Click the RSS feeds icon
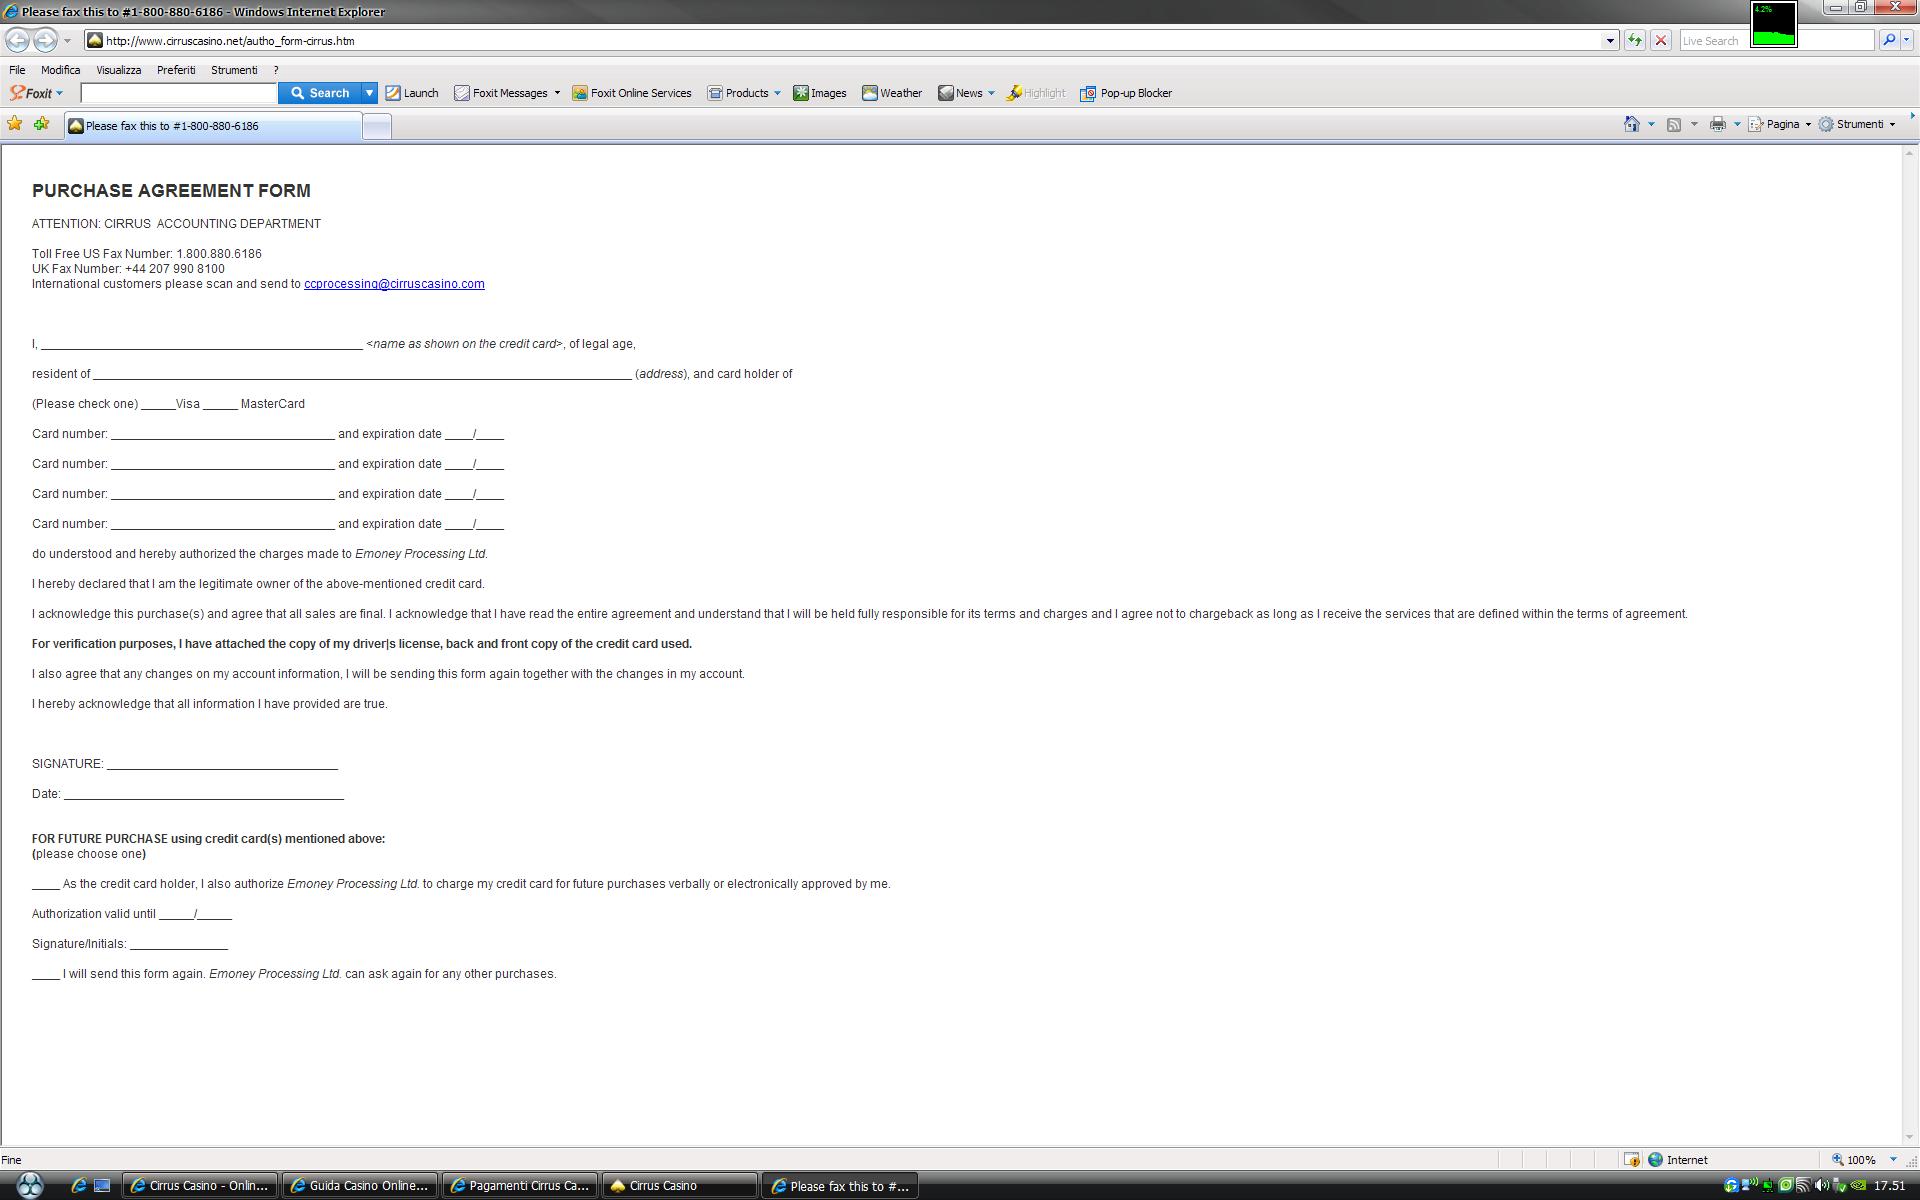This screenshot has height=1200, width=1920. (1674, 124)
